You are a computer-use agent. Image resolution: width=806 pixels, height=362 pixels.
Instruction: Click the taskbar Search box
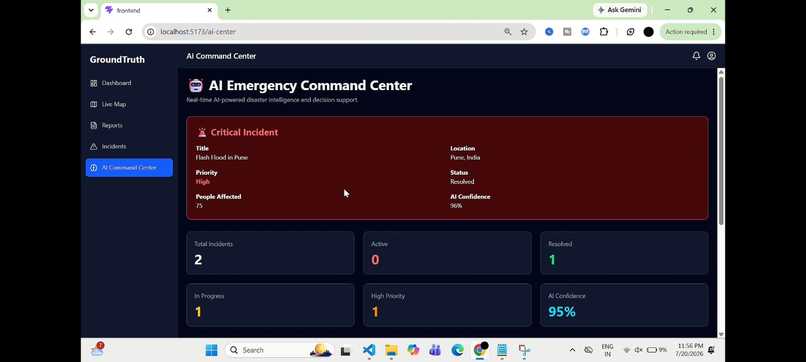(x=280, y=350)
